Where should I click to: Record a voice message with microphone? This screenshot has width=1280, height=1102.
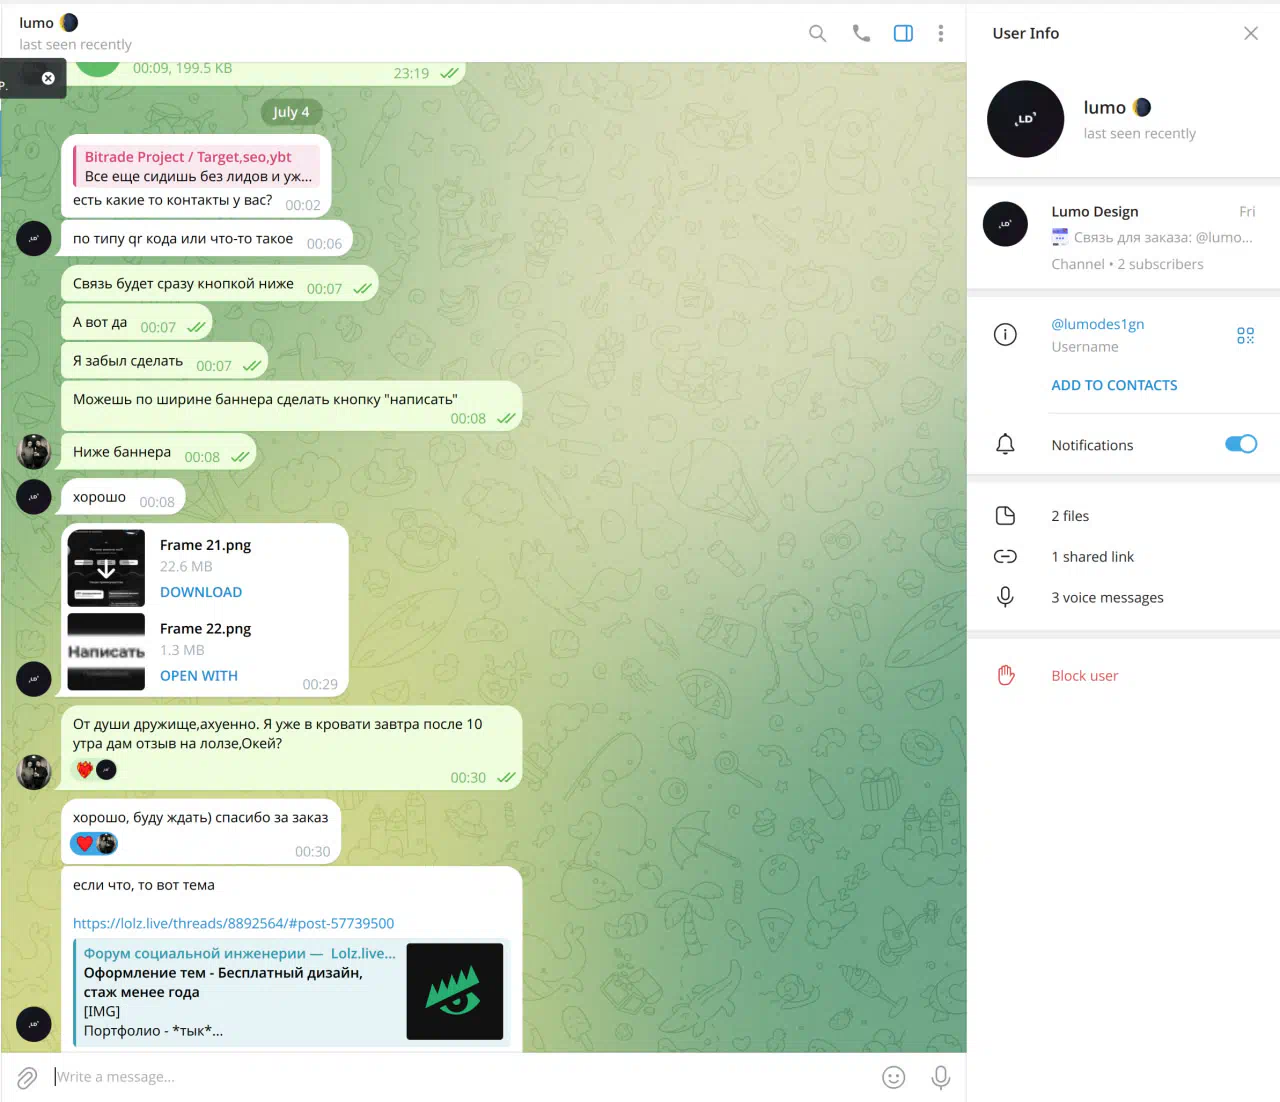[x=940, y=1077]
